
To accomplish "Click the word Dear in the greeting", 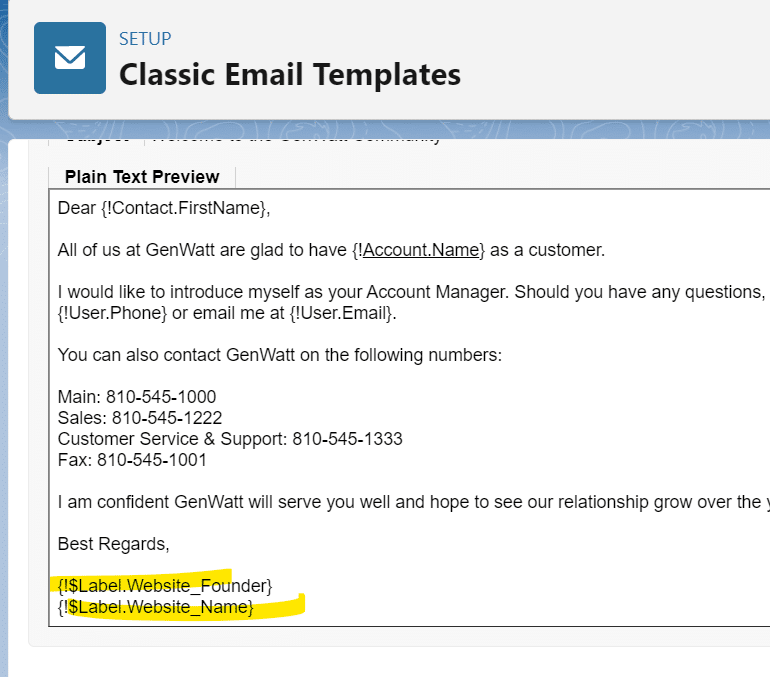I will (76, 208).
